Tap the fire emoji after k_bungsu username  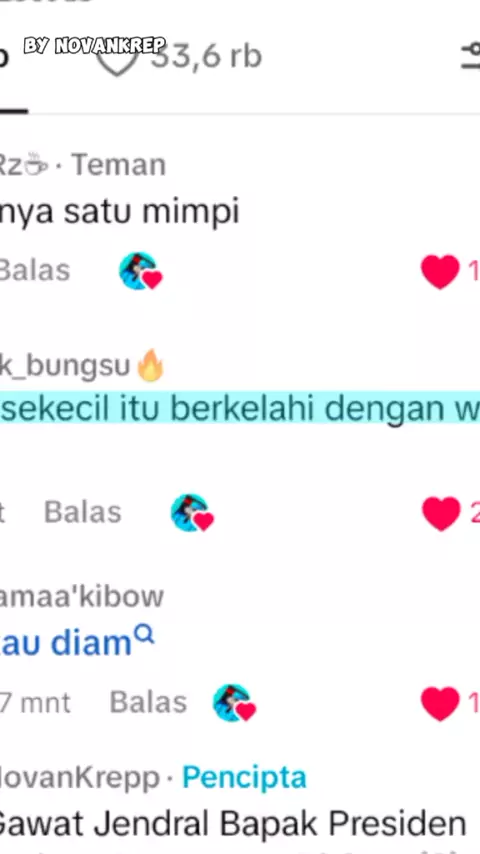(150, 365)
